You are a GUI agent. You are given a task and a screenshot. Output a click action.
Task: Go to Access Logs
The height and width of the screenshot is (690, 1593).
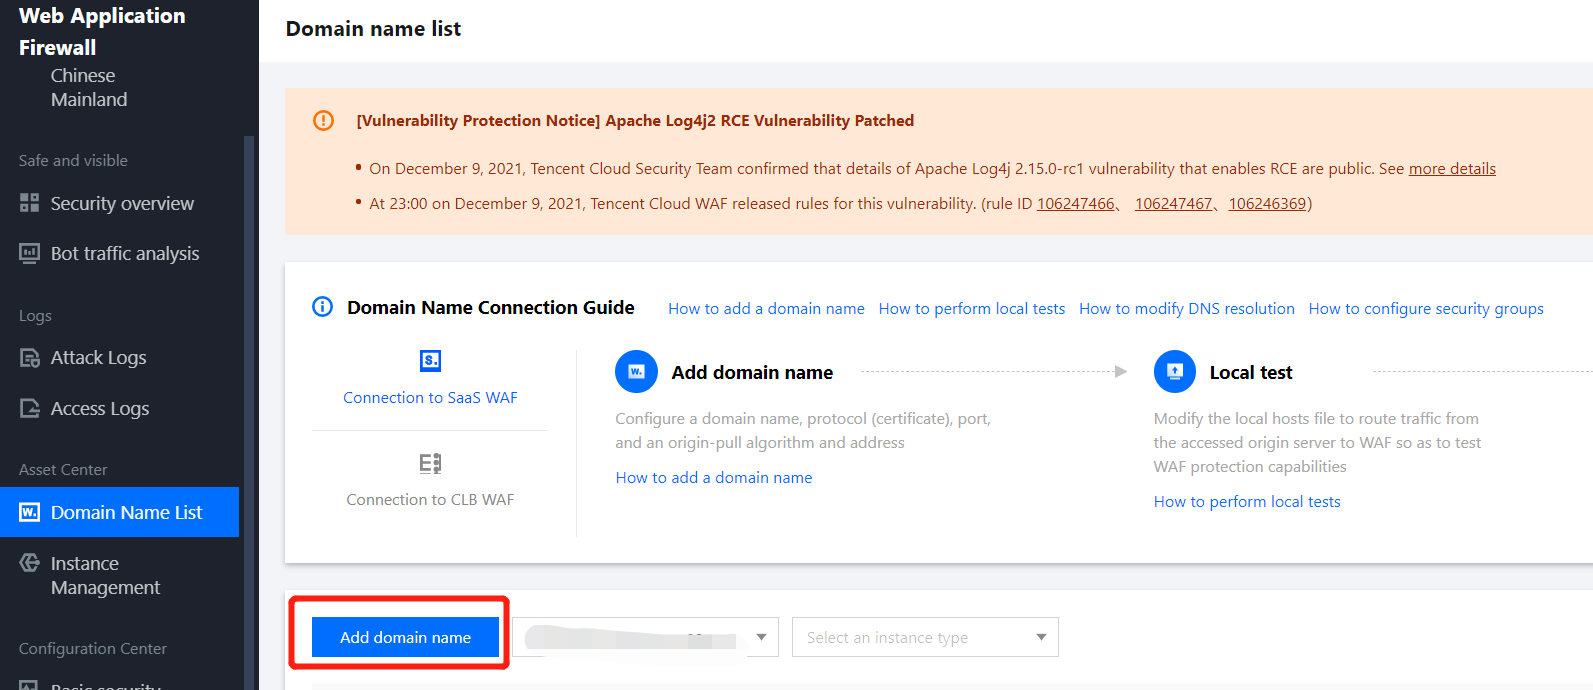coord(100,408)
